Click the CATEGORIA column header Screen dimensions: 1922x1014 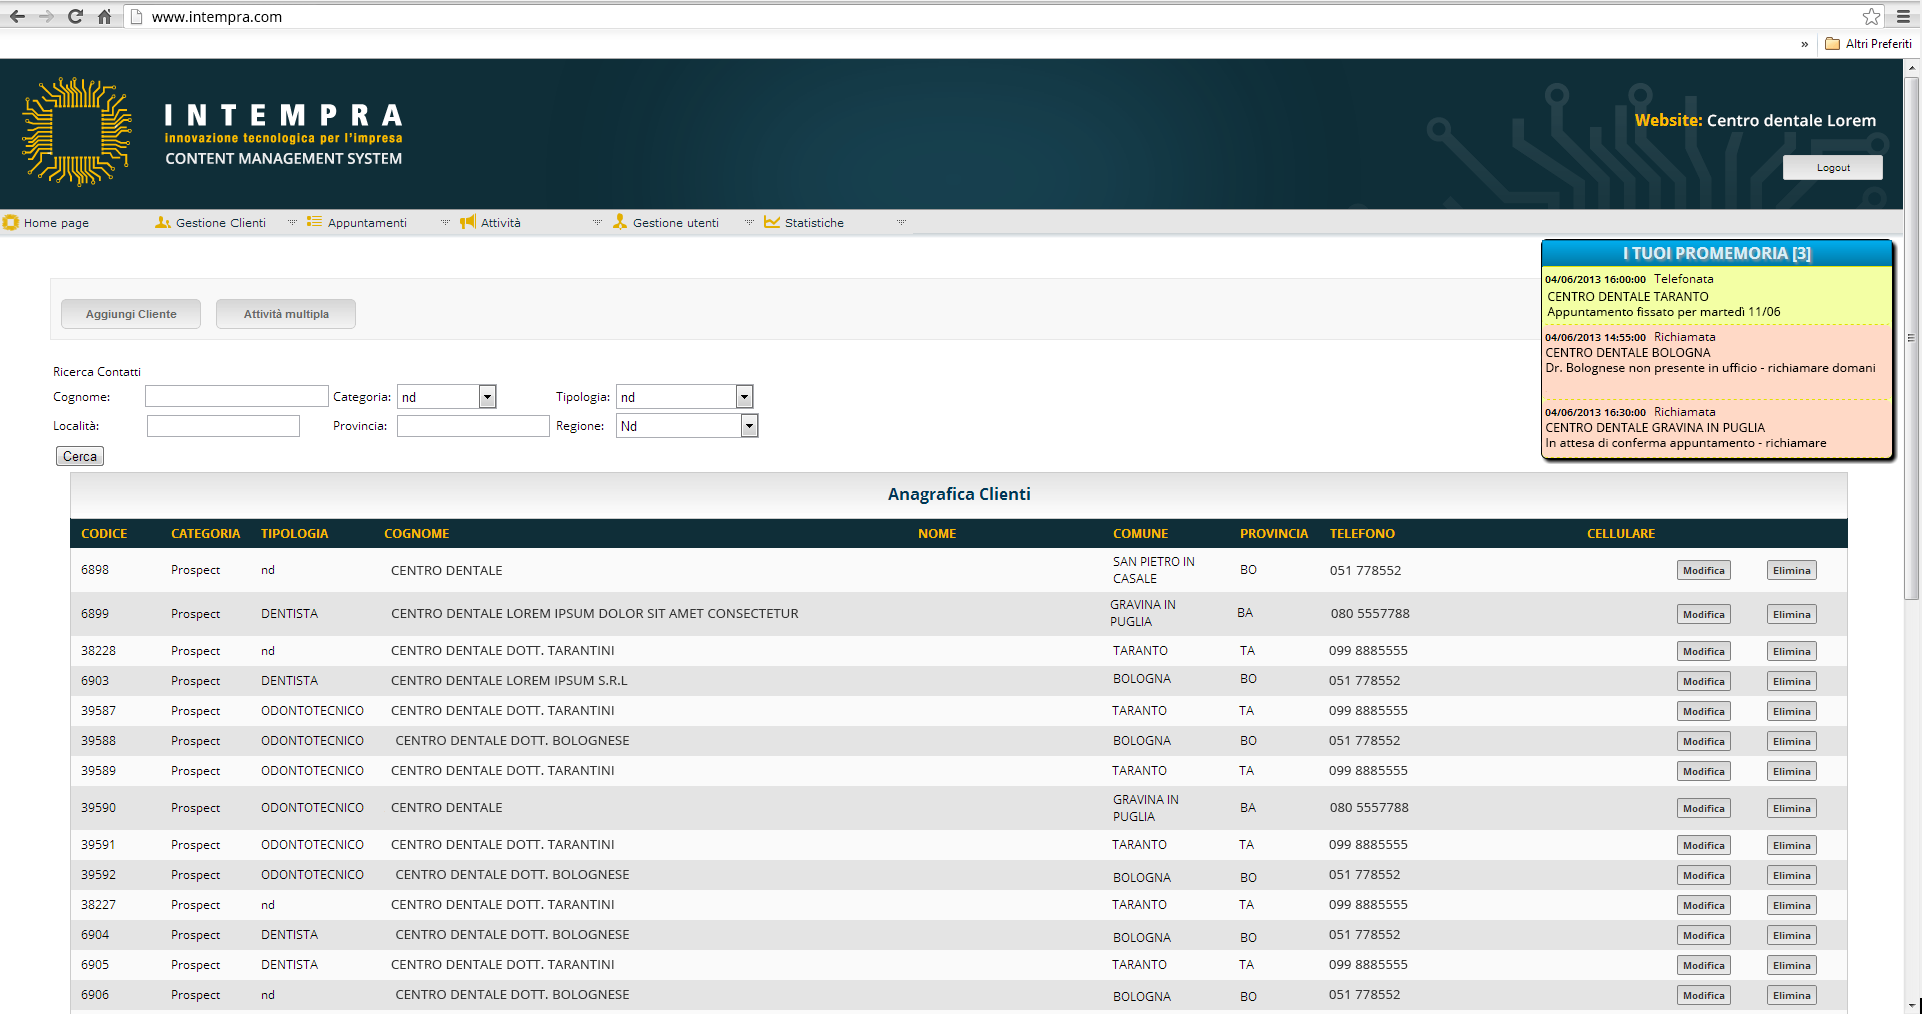point(205,534)
